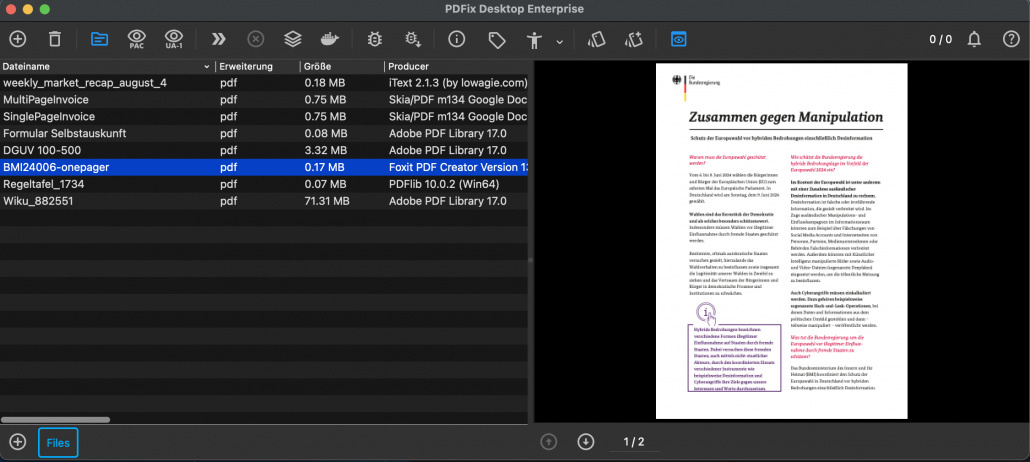
Task: Go to next page with down arrow
Action: click(586, 442)
